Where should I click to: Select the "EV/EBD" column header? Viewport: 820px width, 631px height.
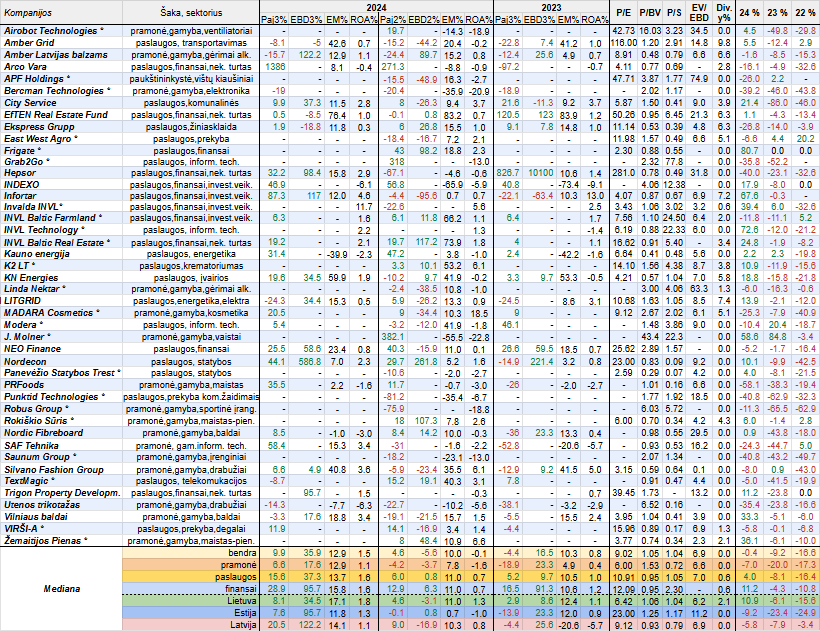(x=699, y=13)
